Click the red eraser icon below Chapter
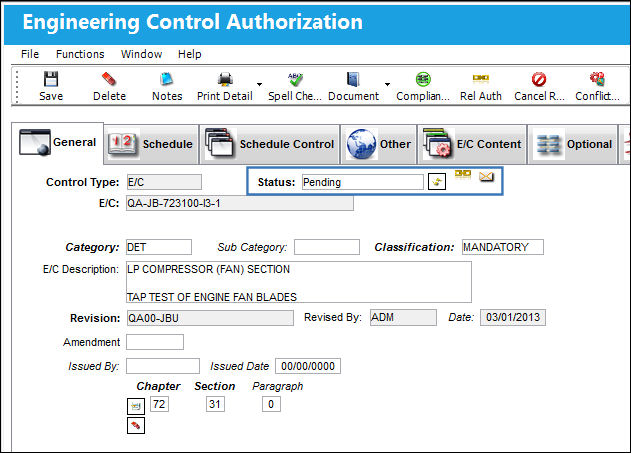 pos(136,425)
